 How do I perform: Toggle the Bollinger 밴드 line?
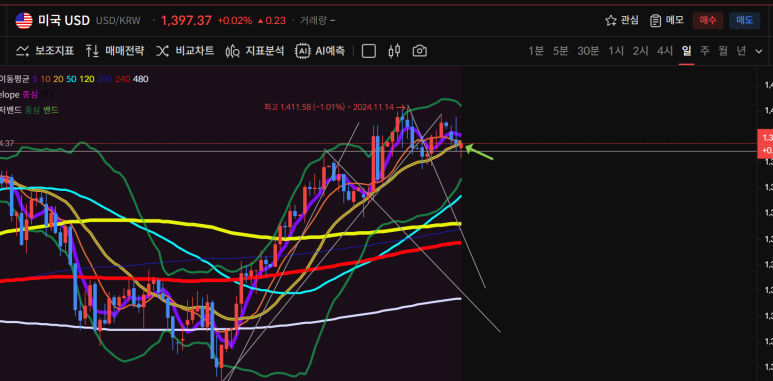51,110
